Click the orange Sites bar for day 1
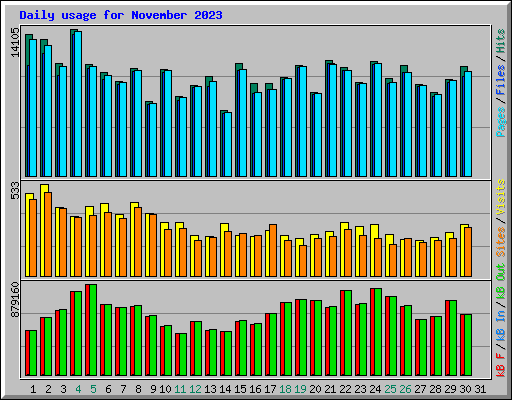Screen dimensions: 512x400 [x=33, y=238]
